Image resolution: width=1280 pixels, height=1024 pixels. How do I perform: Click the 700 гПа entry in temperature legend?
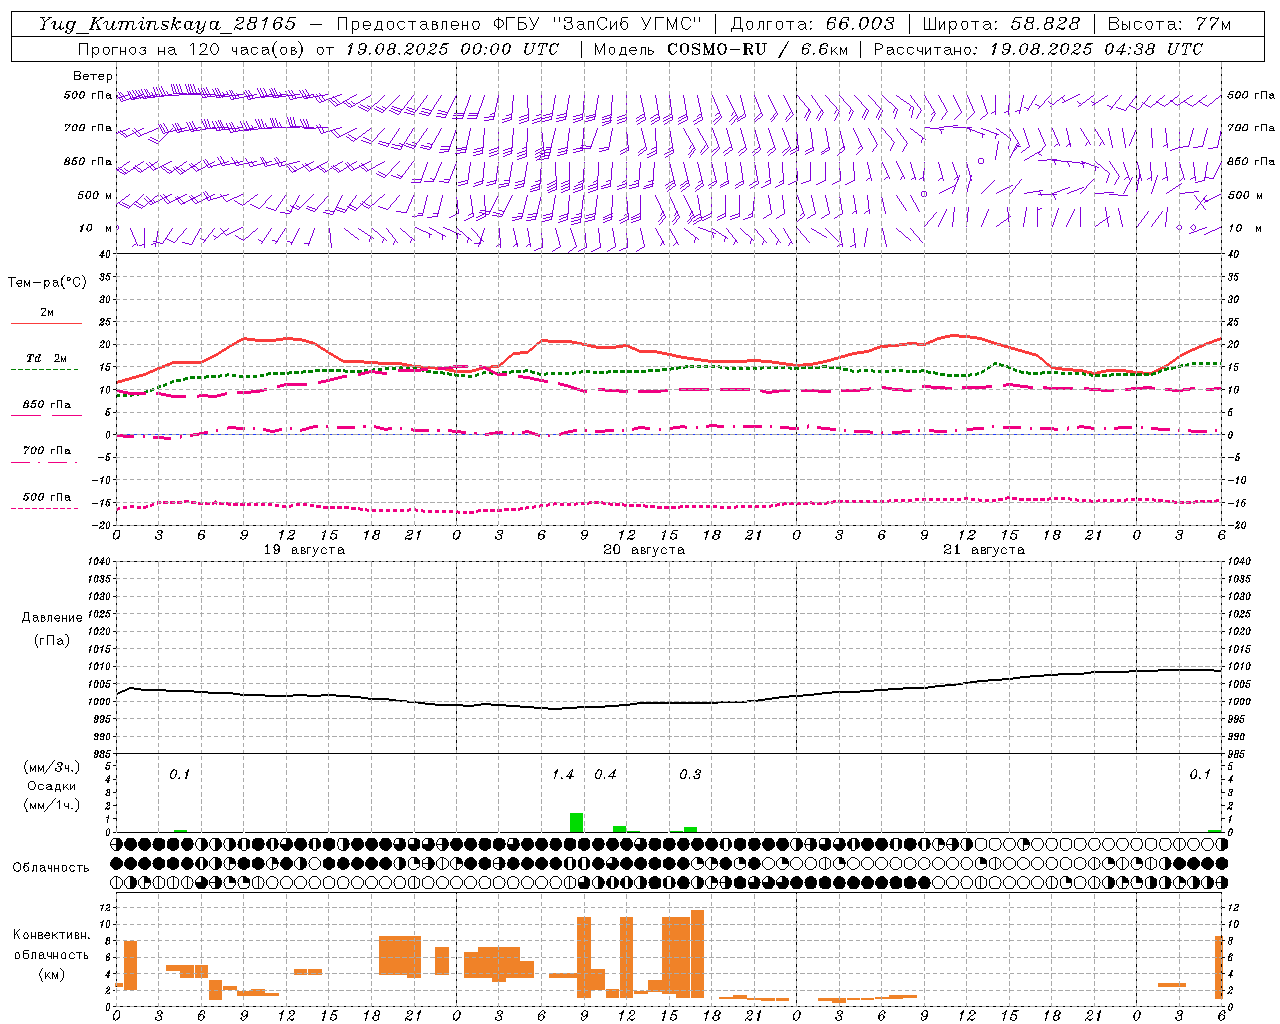pos(47,451)
